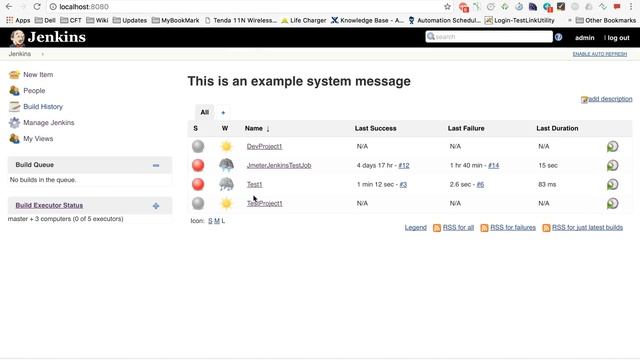Viewport: 640px width, 360px height.
Task: Click the sunny weather icon for TestProject1
Action: (226, 203)
